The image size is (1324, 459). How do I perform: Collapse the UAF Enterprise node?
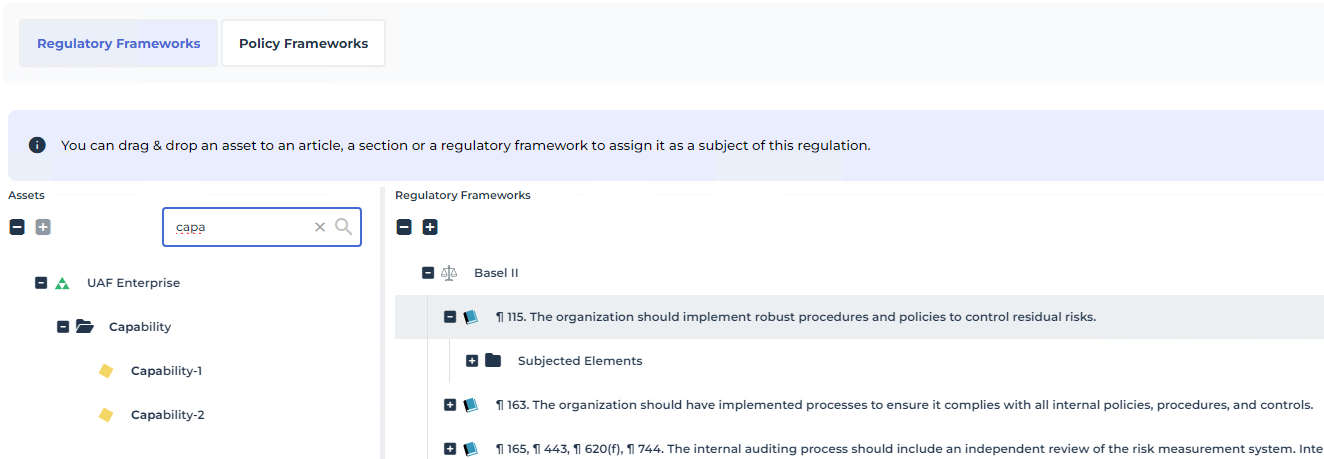pyautogui.click(x=41, y=283)
